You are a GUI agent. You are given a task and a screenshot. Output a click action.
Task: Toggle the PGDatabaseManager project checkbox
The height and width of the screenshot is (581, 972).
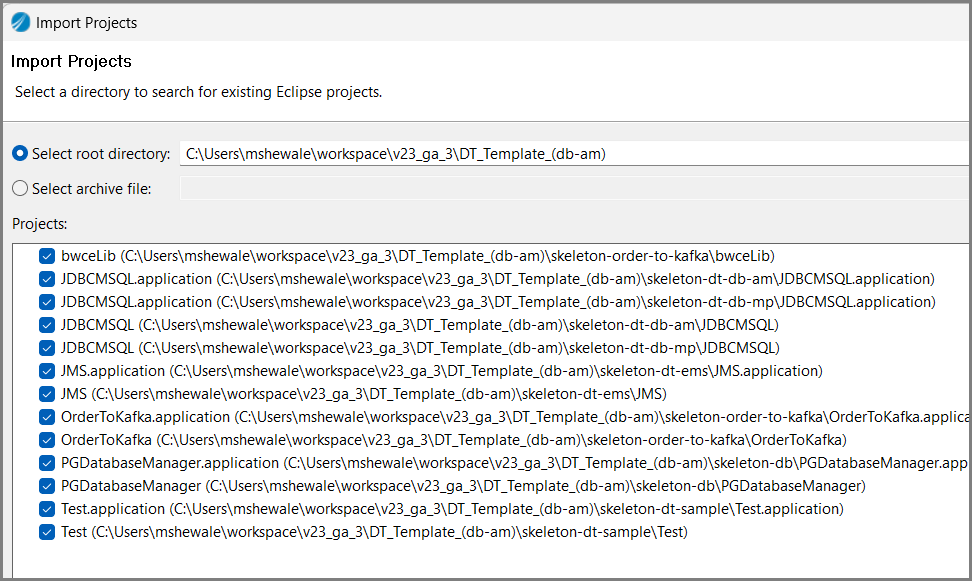pyautogui.click(x=47, y=486)
